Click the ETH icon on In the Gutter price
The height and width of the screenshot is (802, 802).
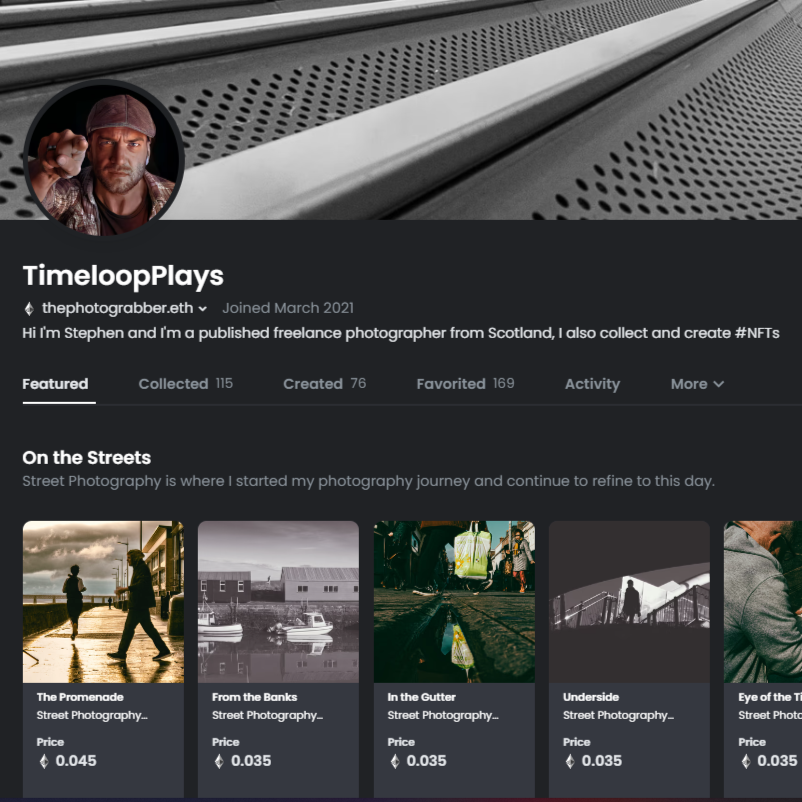[x=395, y=761]
